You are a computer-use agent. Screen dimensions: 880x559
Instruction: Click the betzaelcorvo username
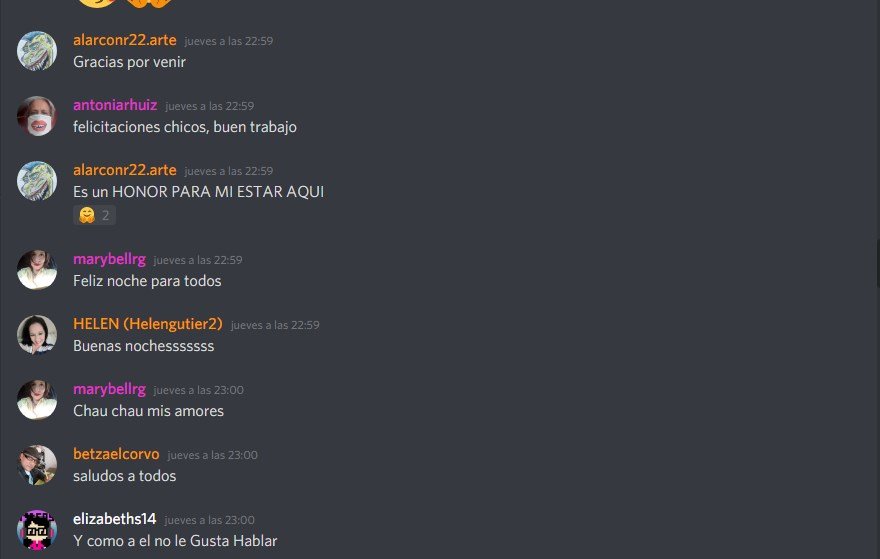coord(116,455)
